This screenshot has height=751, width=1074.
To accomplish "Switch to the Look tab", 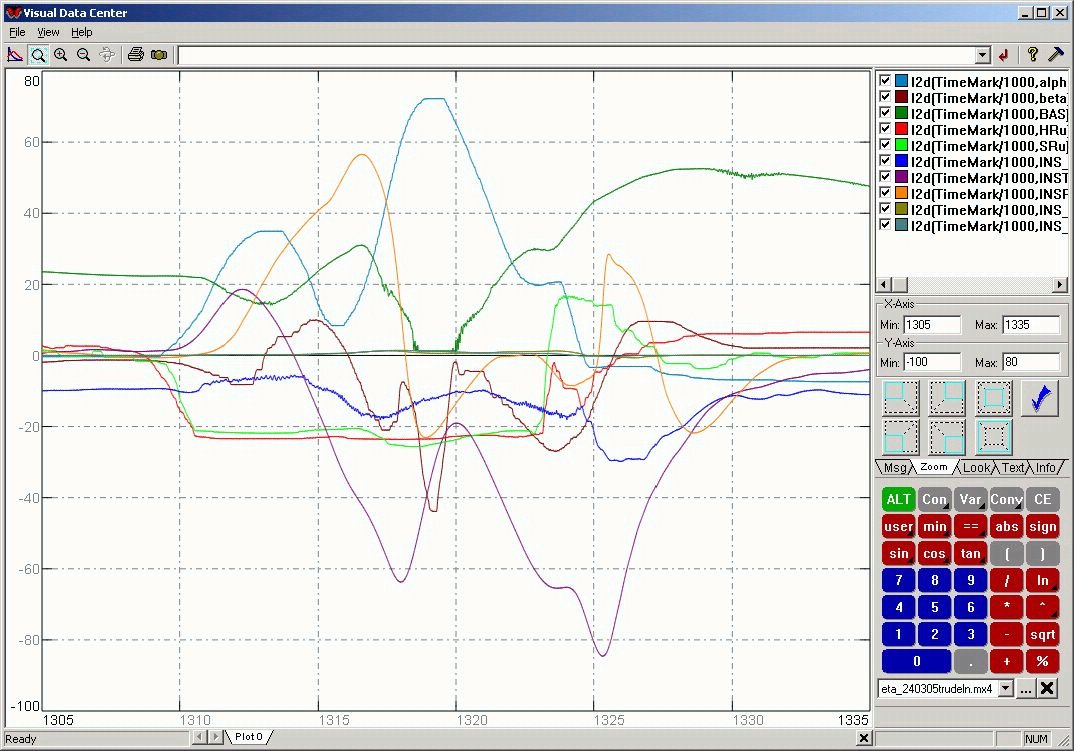I will pos(977,467).
